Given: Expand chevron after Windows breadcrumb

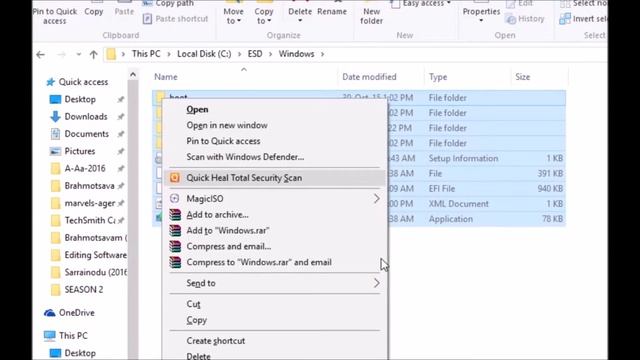Looking at the screenshot, I should (x=322, y=54).
